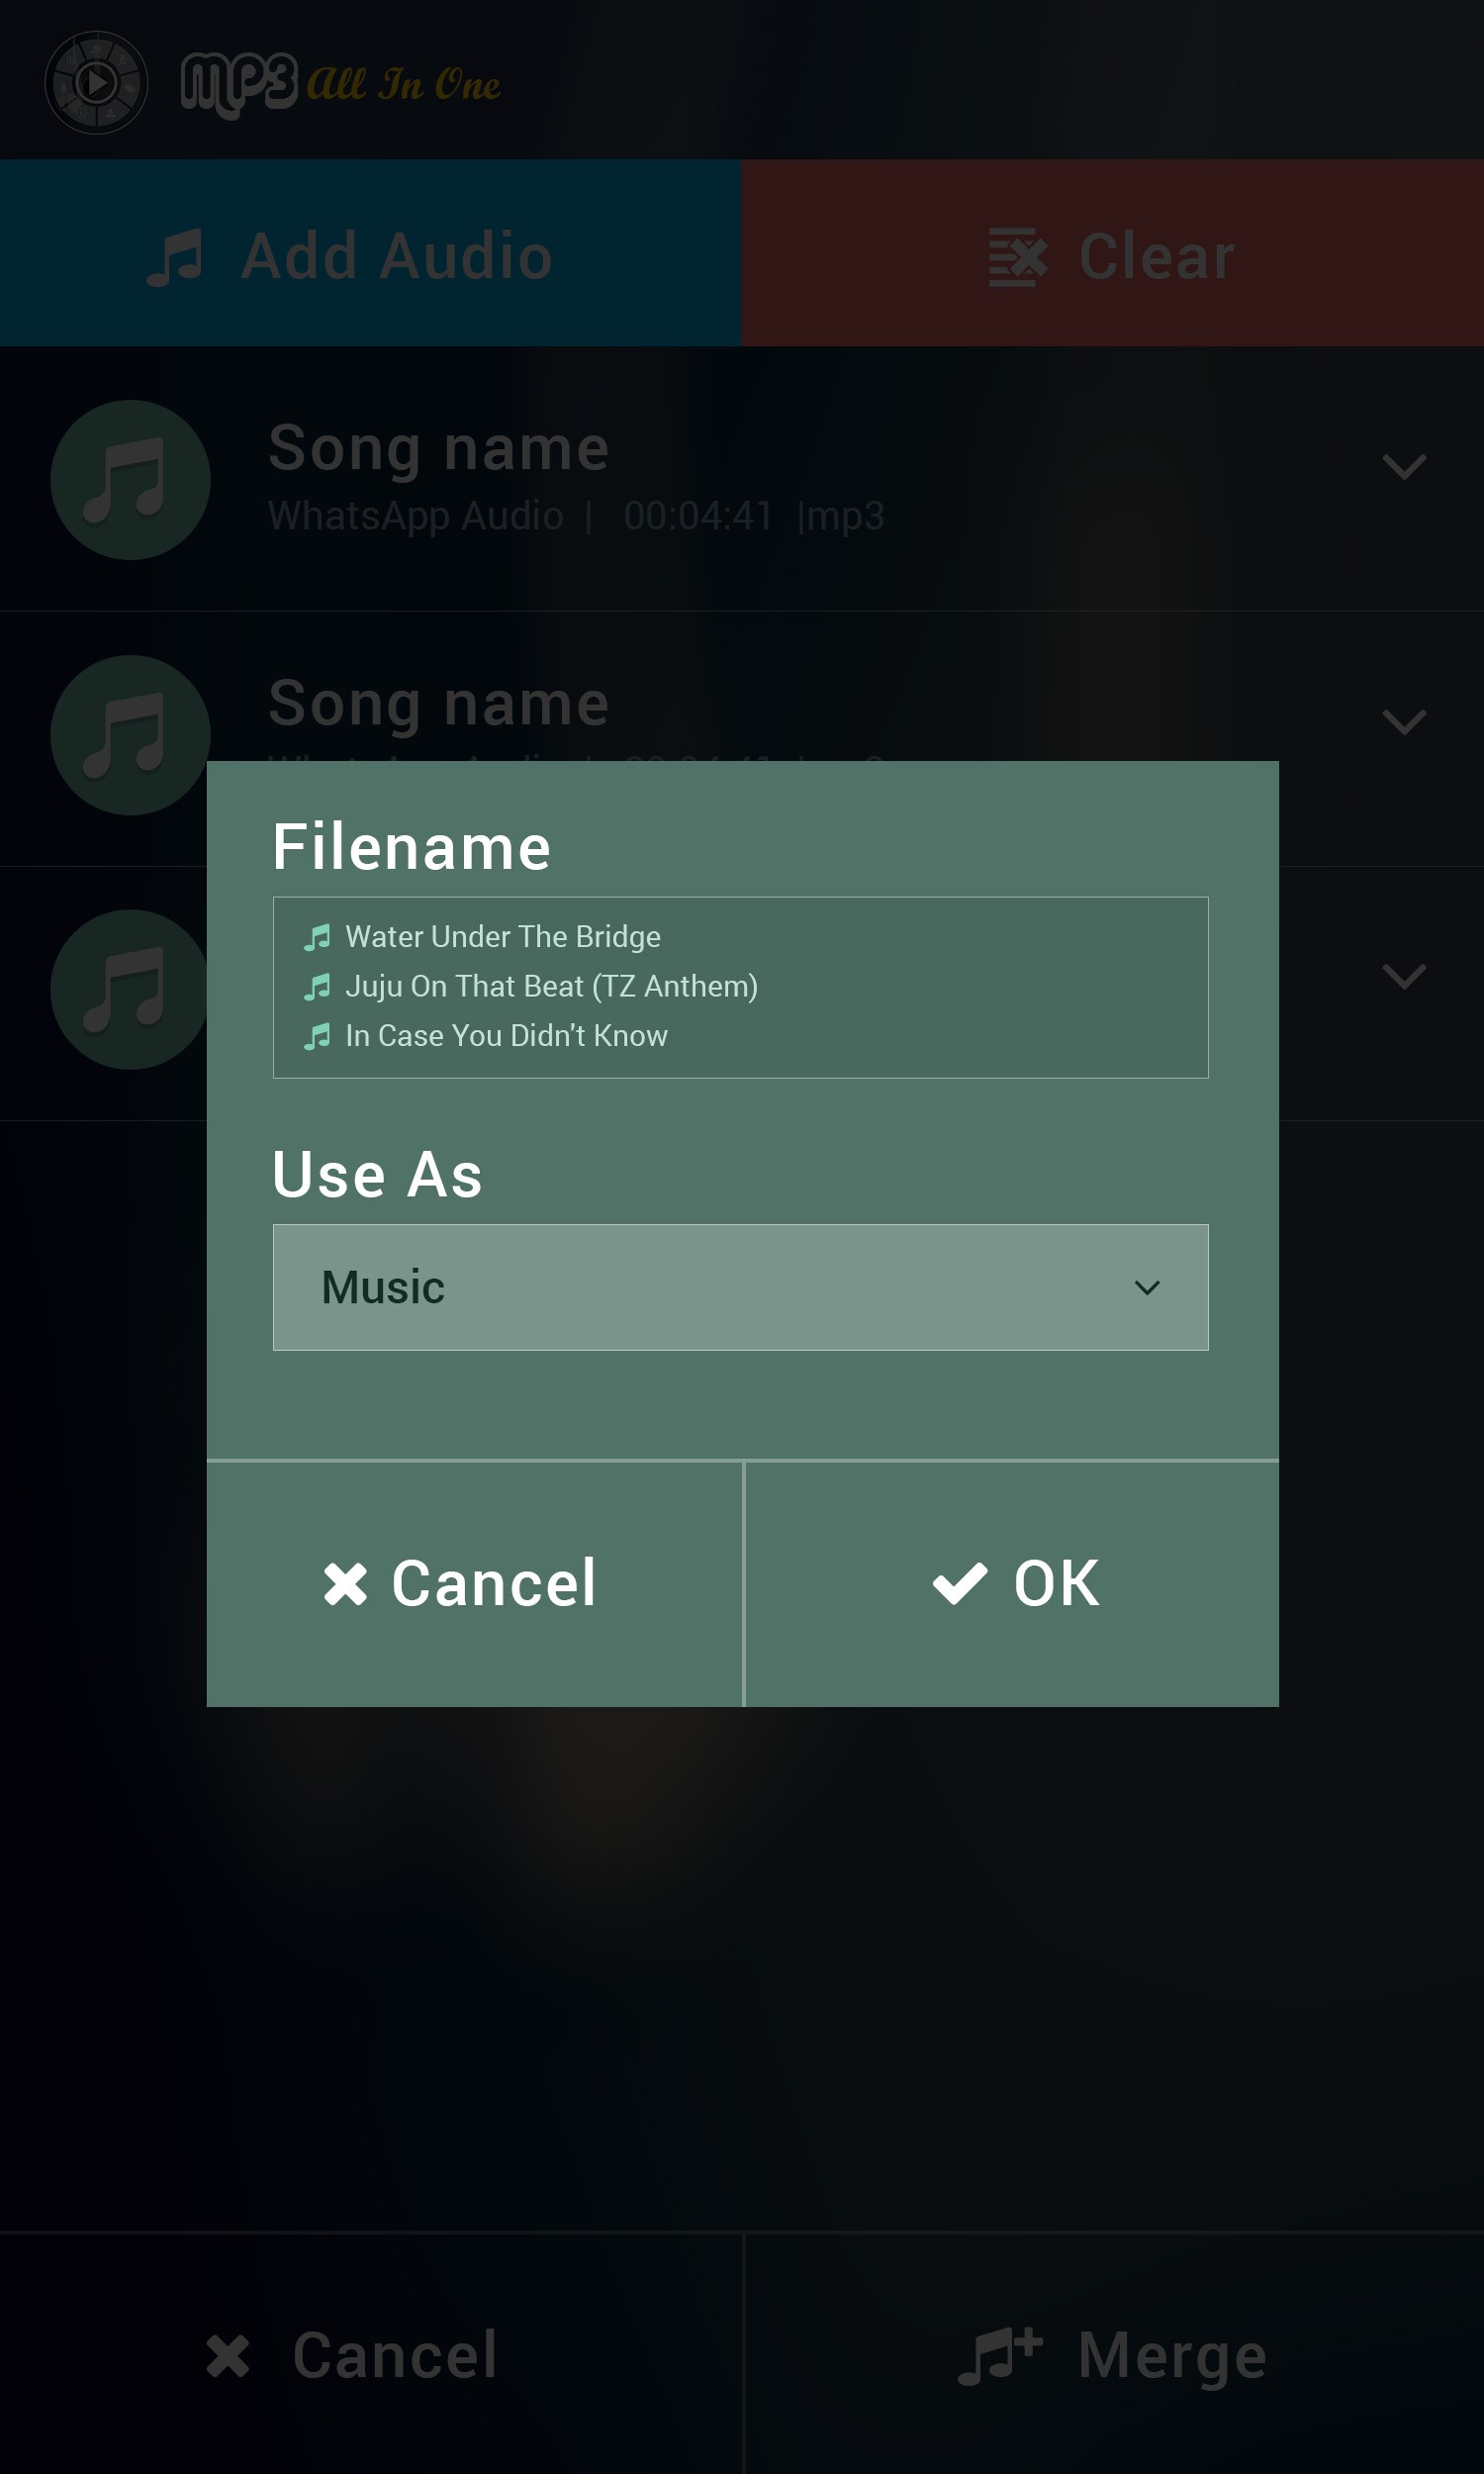The image size is (1484, 2474).
Task: Select the second Song name title text
Action: [439, 703]
